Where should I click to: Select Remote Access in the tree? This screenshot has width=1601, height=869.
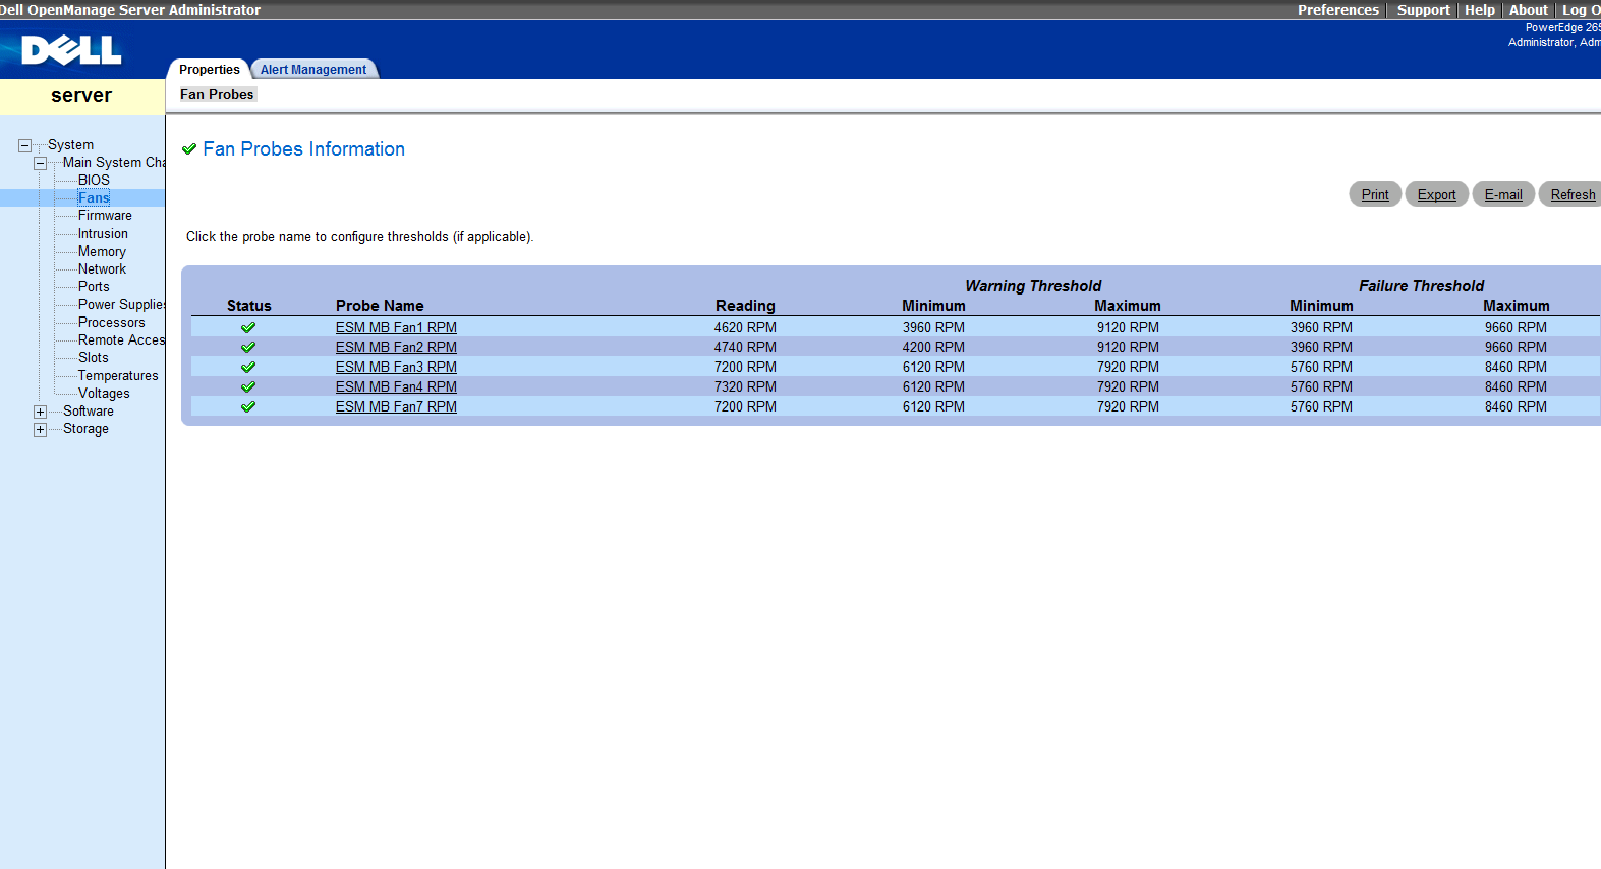[121, 340]
